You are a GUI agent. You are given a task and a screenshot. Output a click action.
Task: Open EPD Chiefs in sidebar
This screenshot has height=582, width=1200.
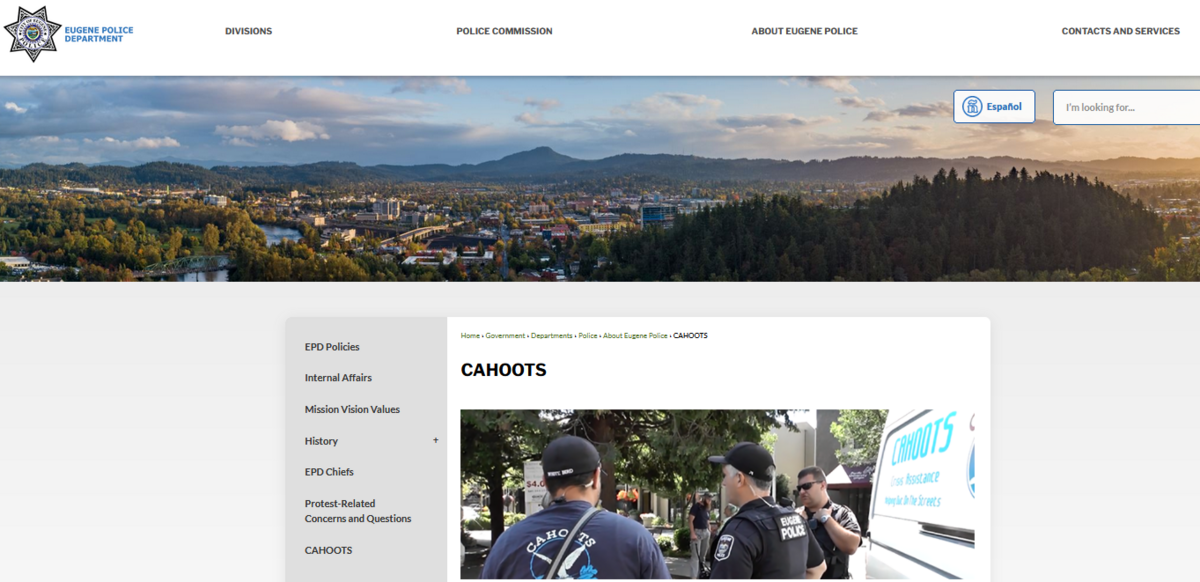[x=329, y=472]
